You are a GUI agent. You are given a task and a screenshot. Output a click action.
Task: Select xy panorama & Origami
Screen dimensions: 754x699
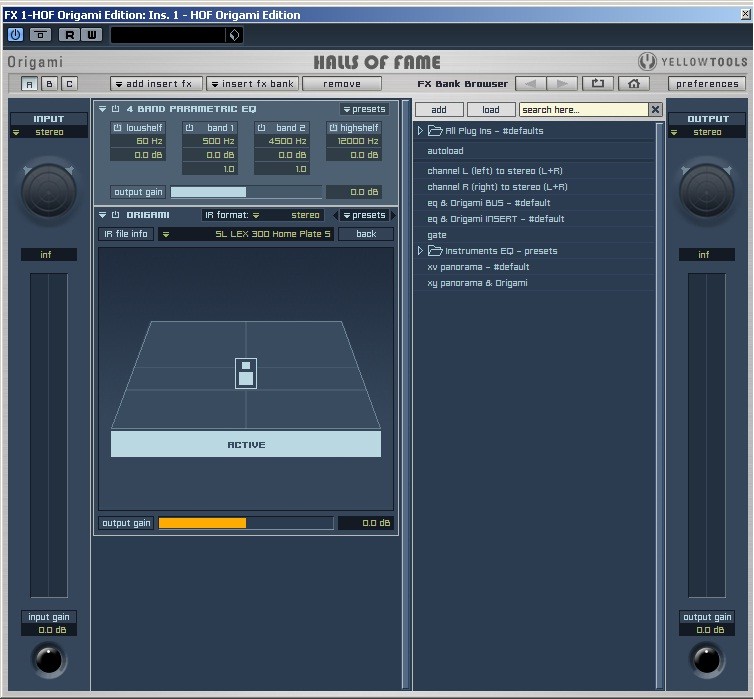click(534, 283)
